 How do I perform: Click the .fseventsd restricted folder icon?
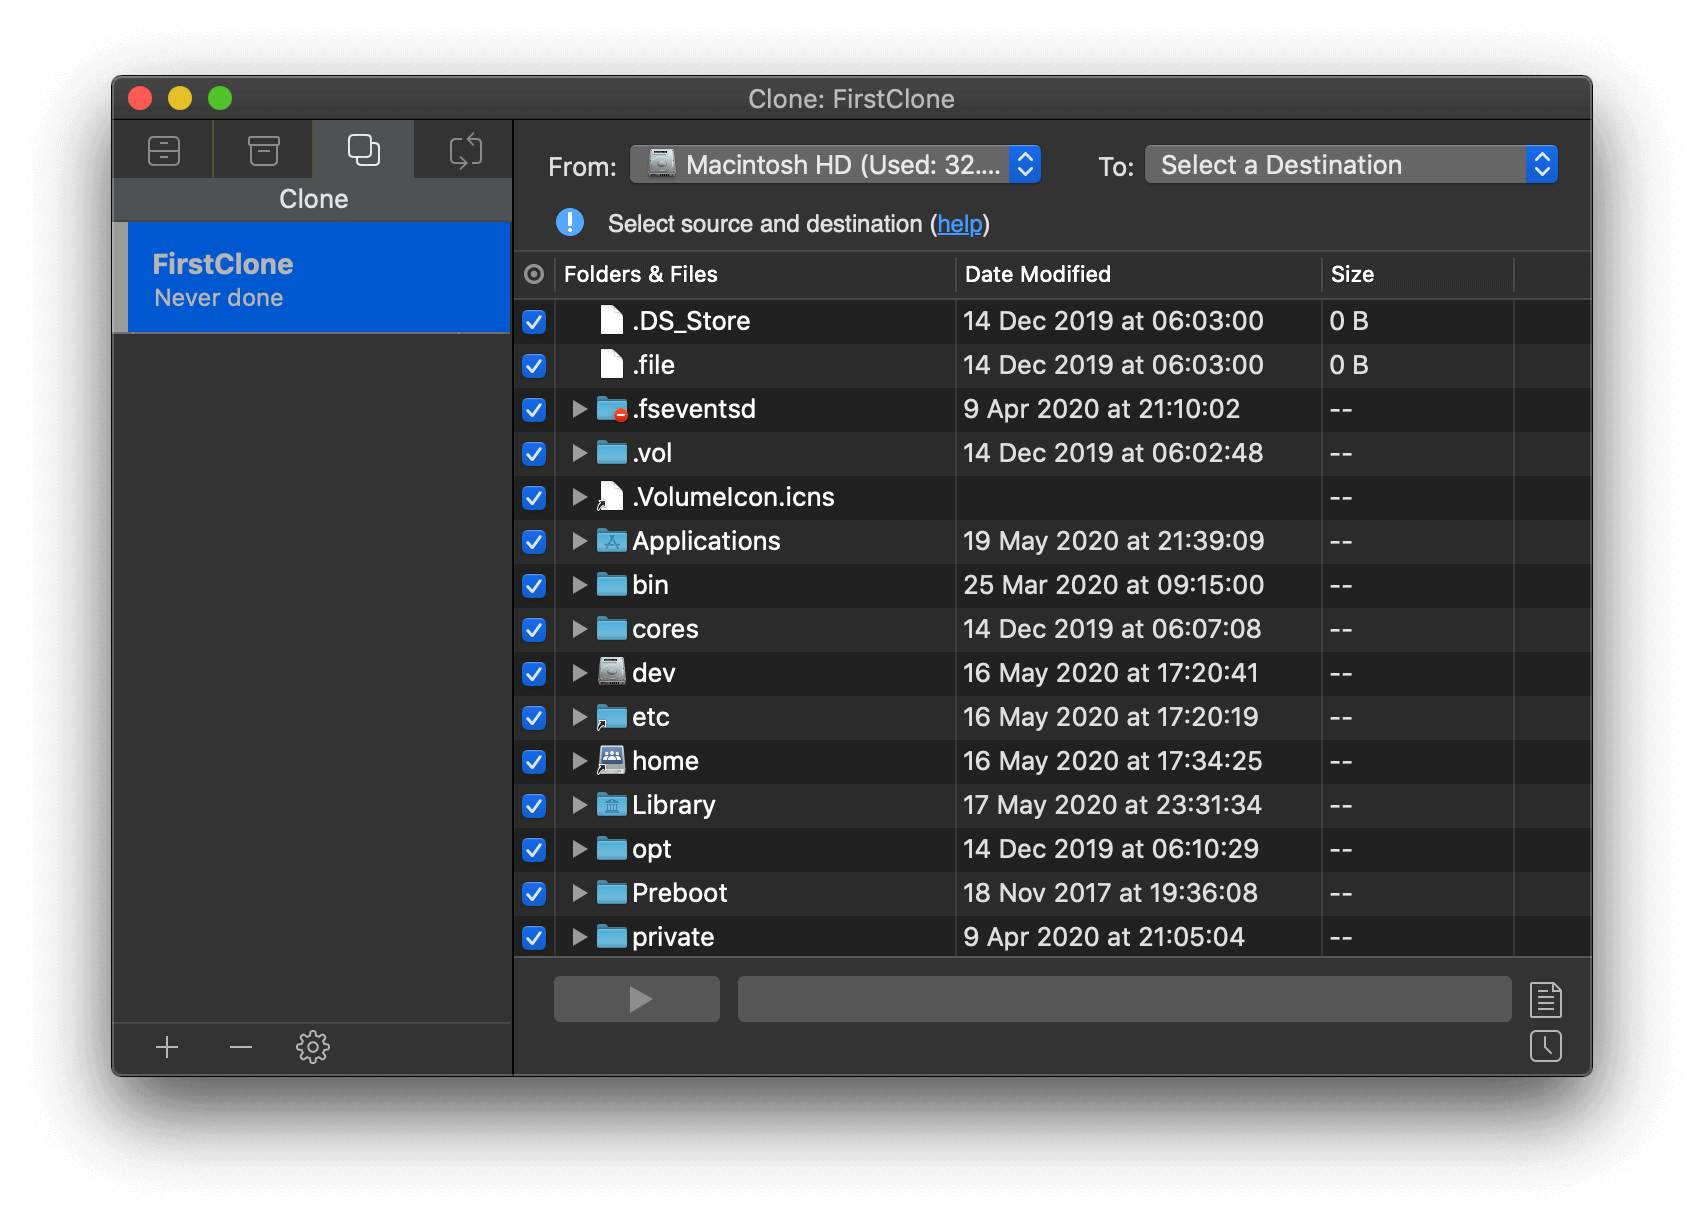pyautogui.click(x=612, y=409)
